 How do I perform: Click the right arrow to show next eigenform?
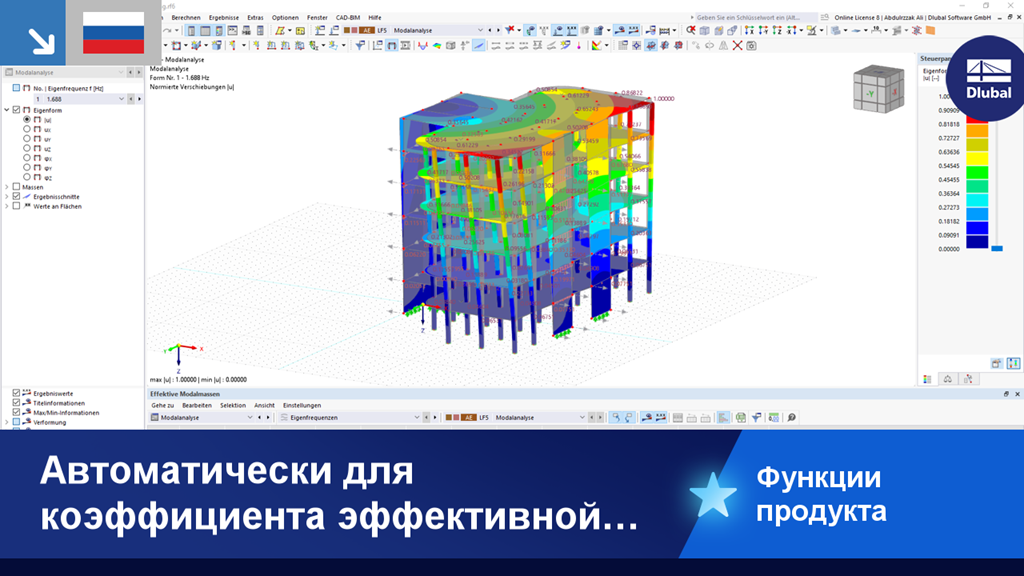139,98
